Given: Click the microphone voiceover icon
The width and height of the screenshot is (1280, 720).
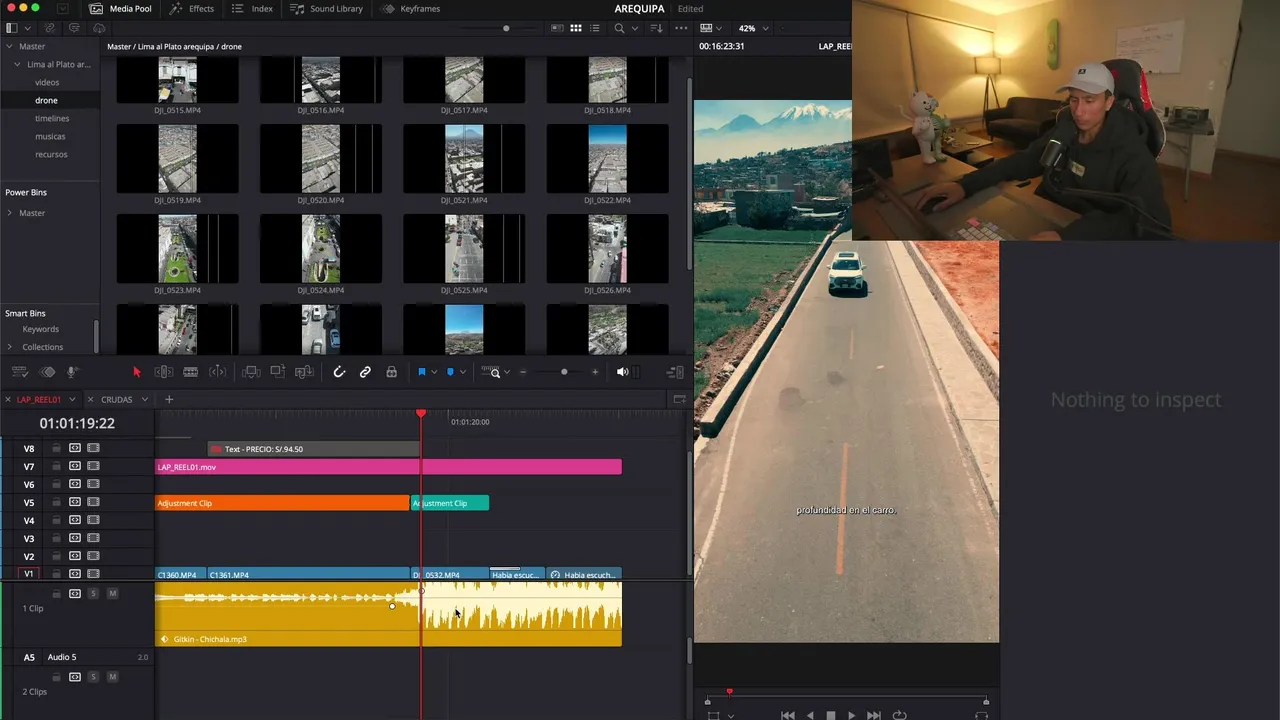Looking at the screenshot, I should tap(72, 372).
